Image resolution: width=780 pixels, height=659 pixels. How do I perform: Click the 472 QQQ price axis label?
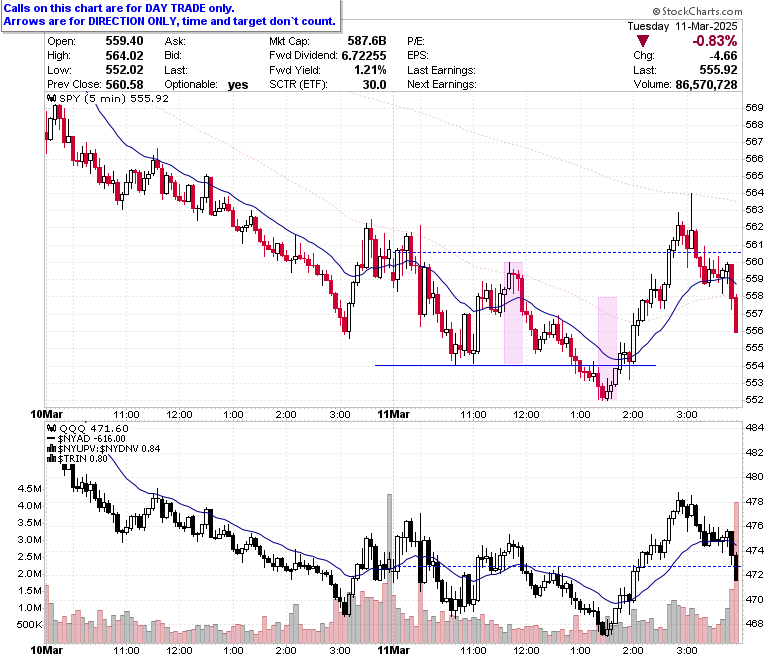click(754, 574)
